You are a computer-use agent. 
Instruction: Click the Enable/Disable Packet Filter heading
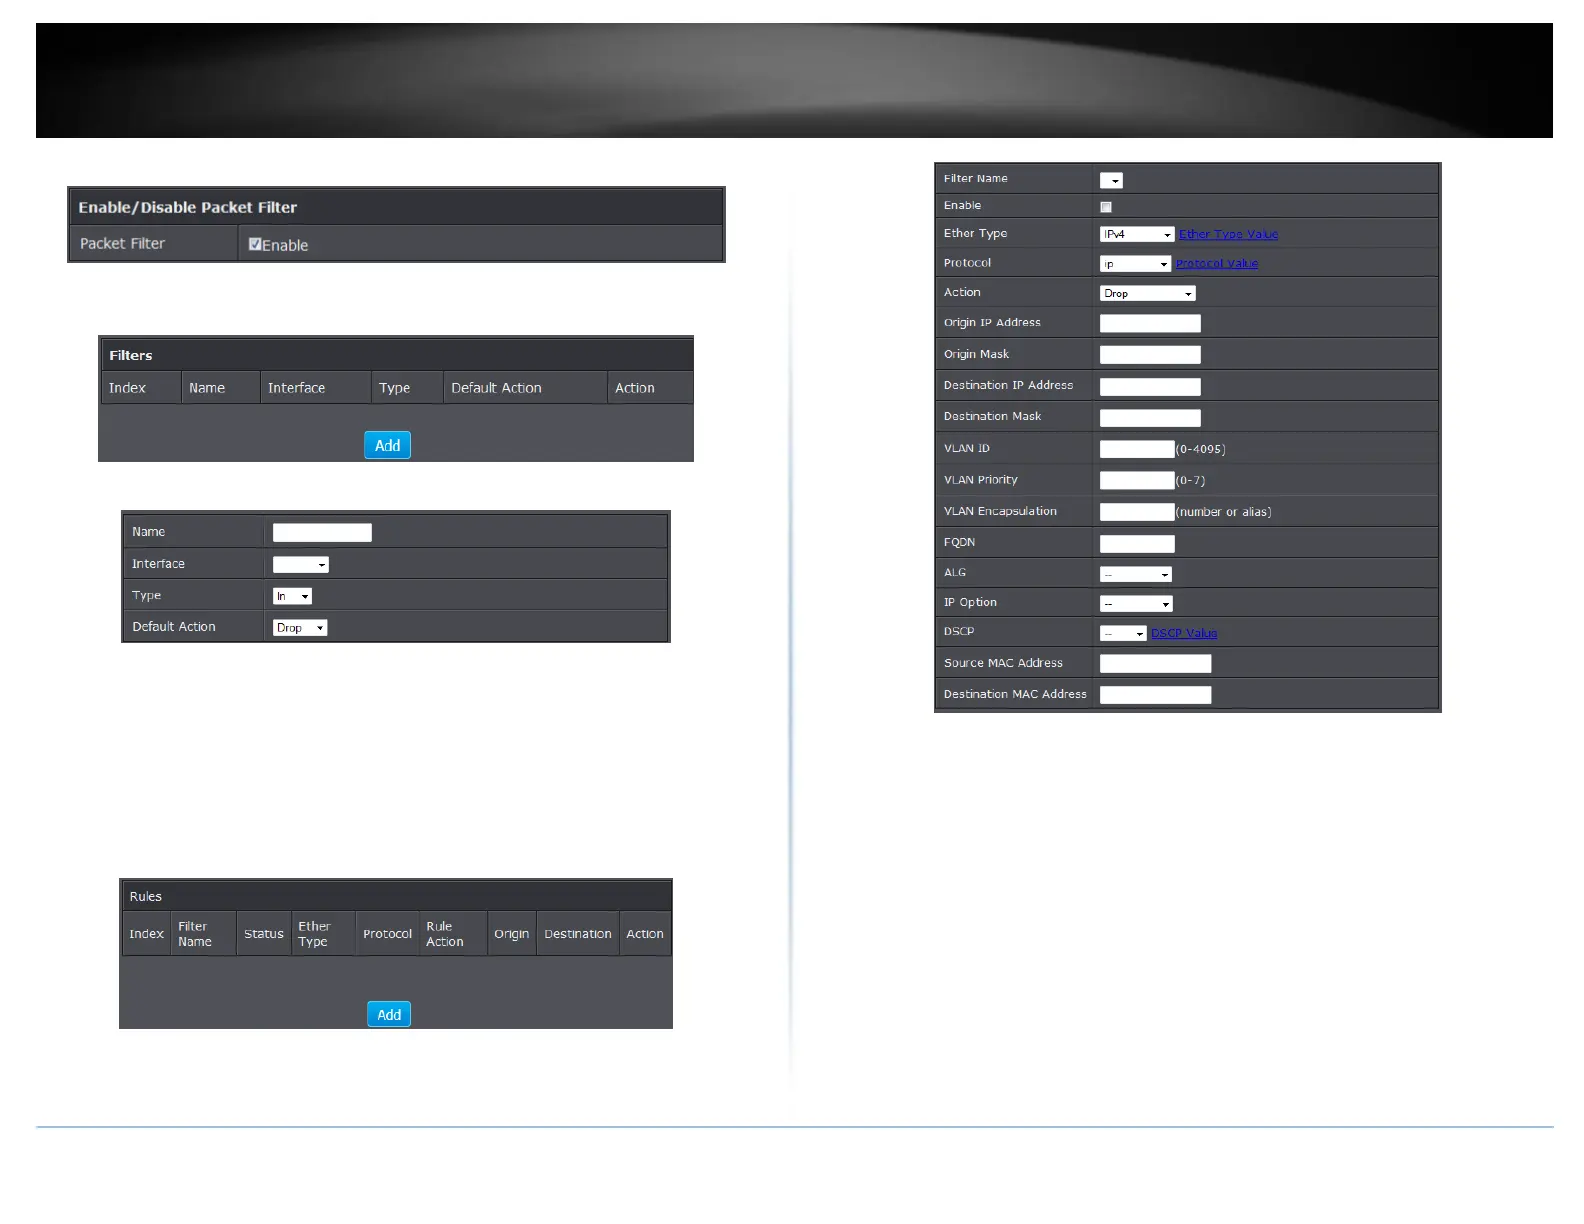[x=188, y=208]
